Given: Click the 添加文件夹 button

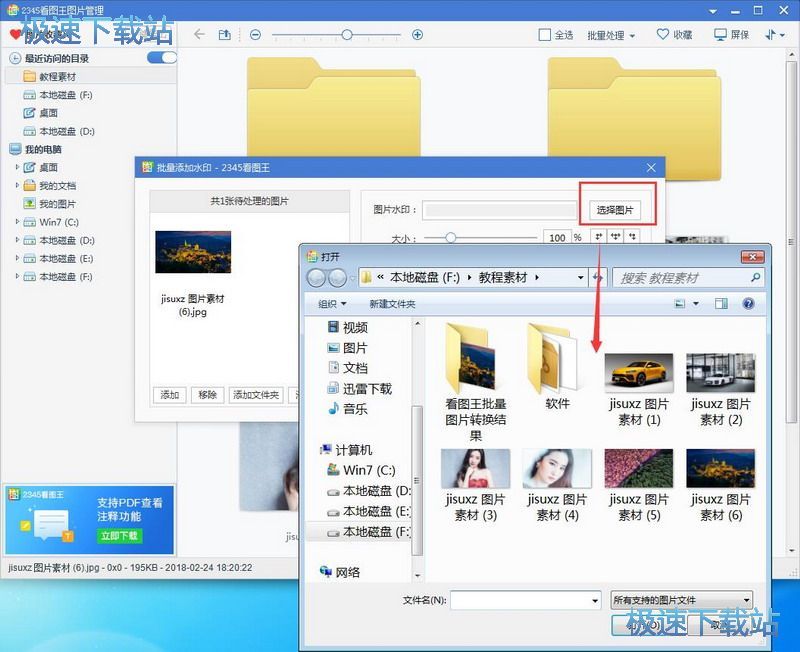Looking at the screenshot, I should tap(256, 395).
